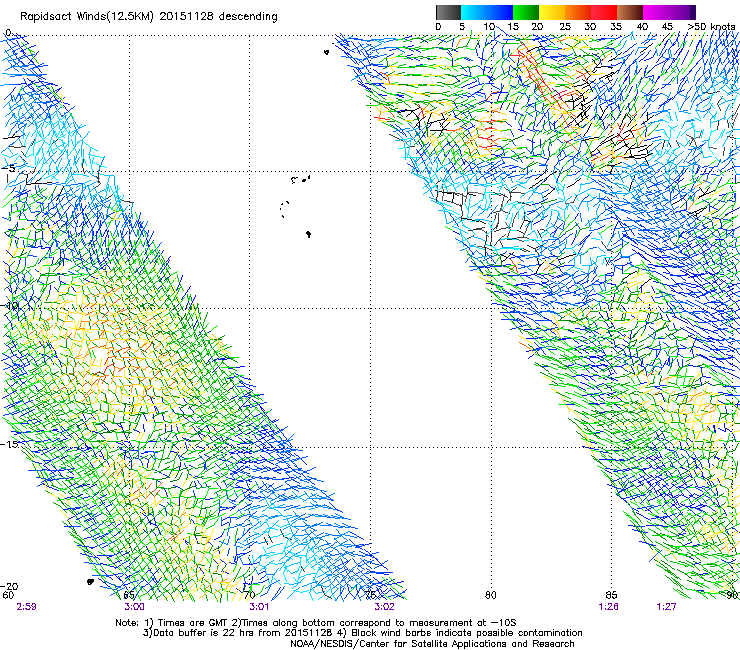
Task: Click the "90" longitude axis label
Action: (732, 595)
